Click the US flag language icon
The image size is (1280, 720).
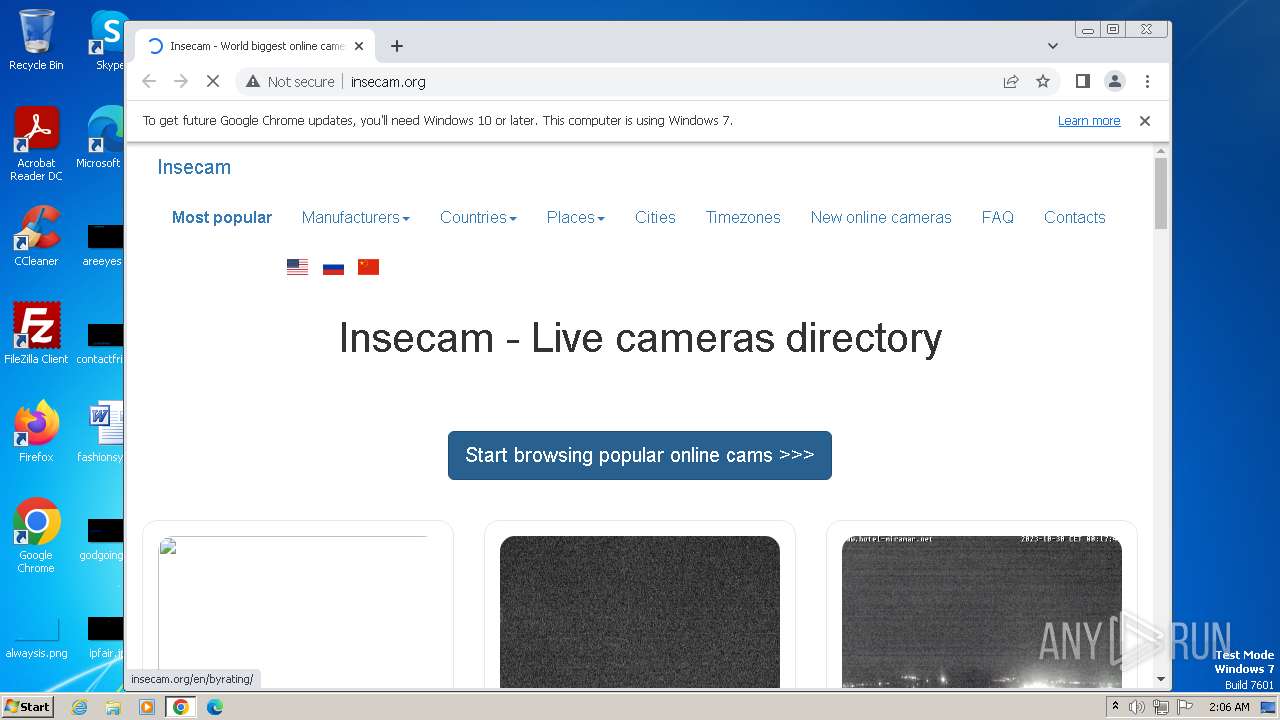coord(297,267)
